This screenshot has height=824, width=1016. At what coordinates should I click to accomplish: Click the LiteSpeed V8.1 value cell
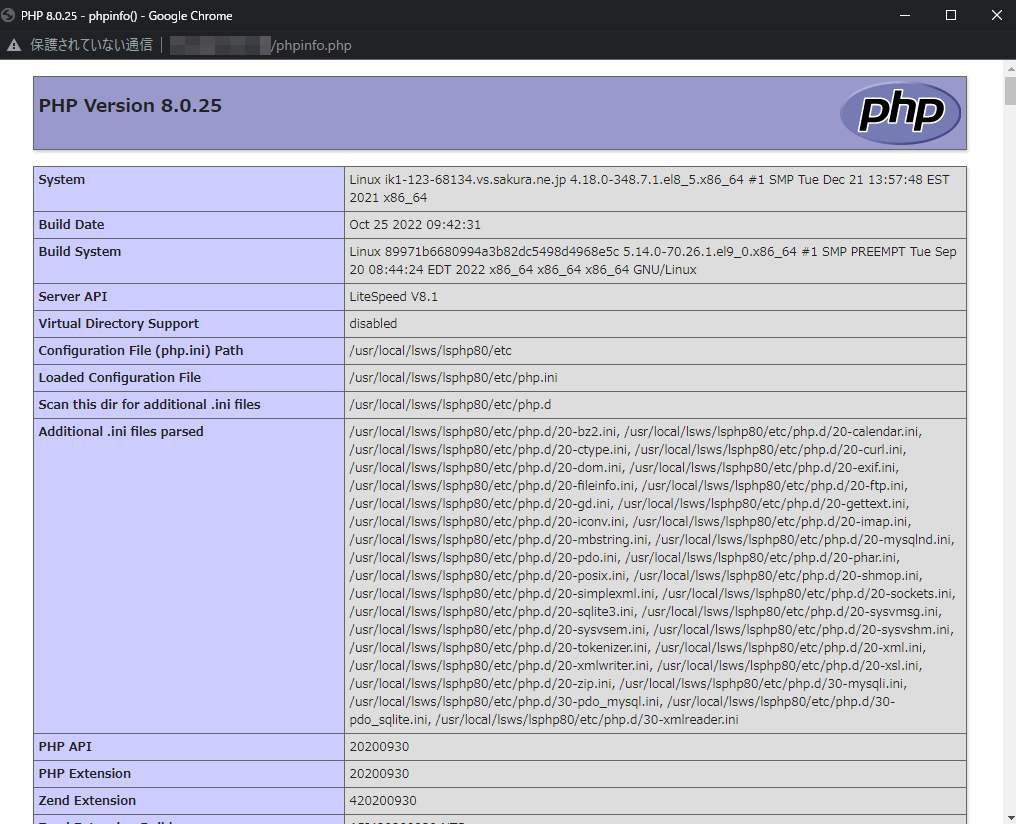pyautogui.click(x=393, y=297)
